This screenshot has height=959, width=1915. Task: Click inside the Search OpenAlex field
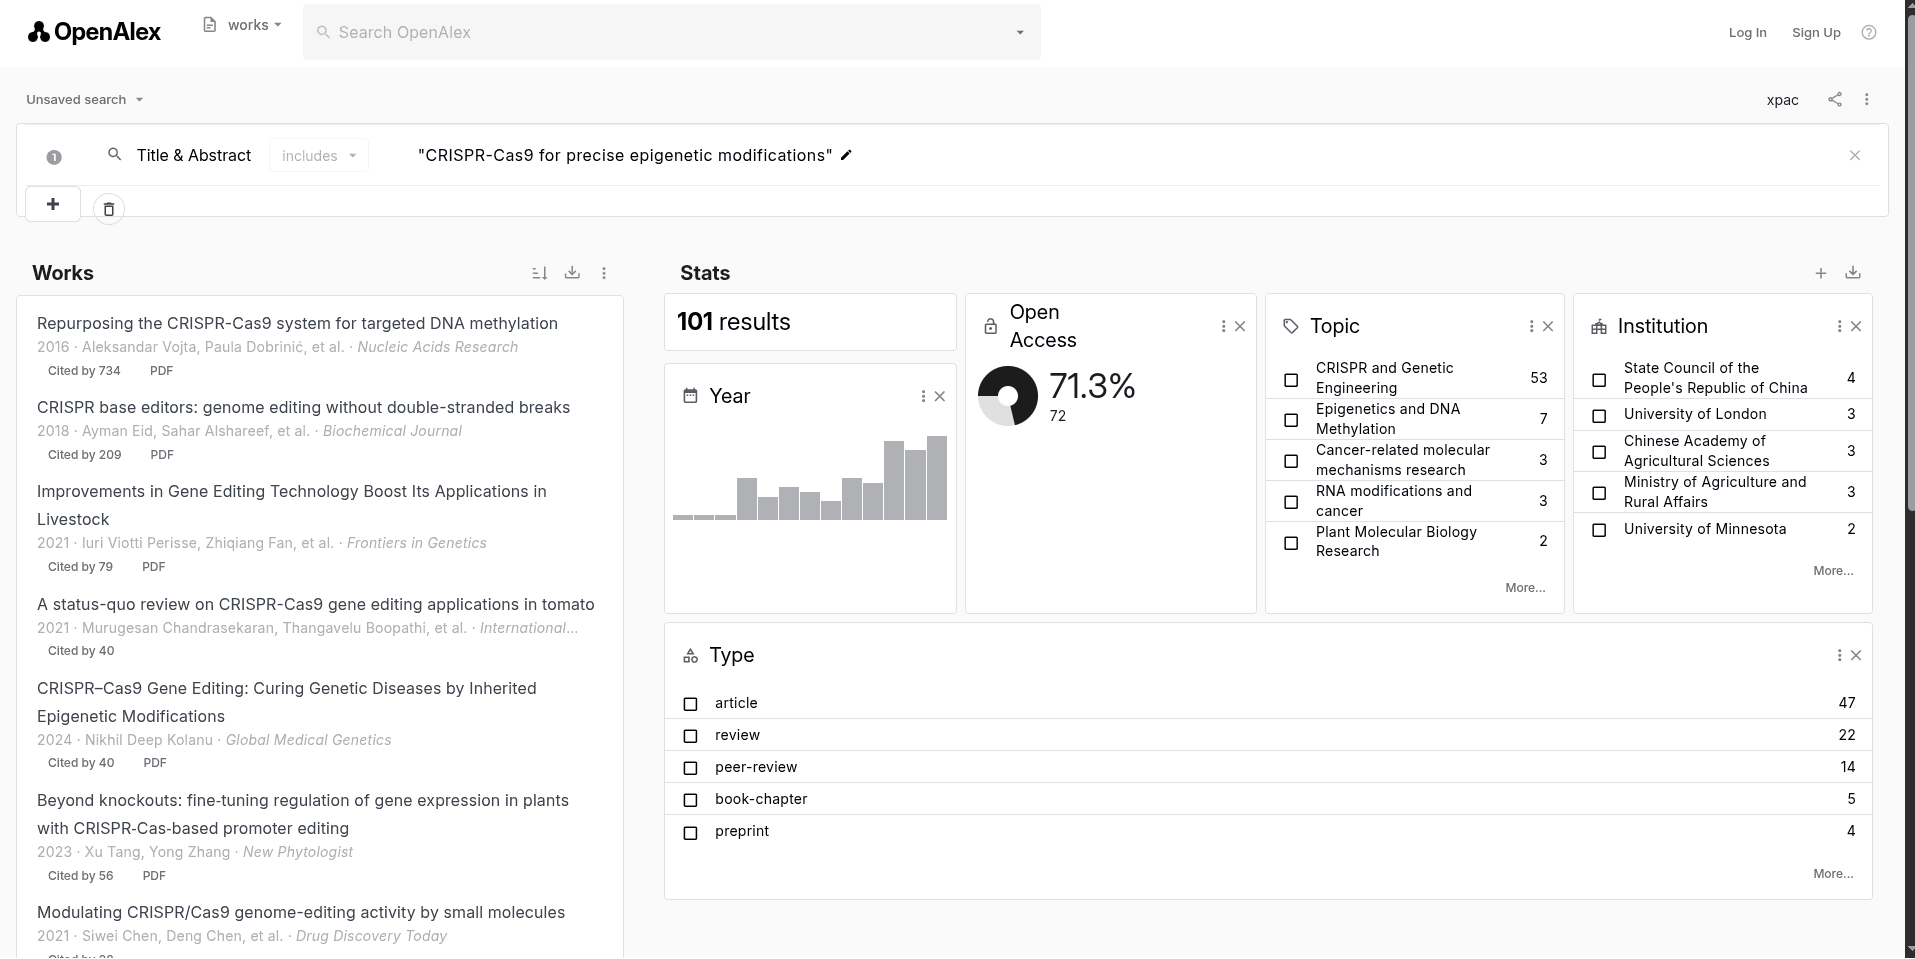[x=660, y=32]
